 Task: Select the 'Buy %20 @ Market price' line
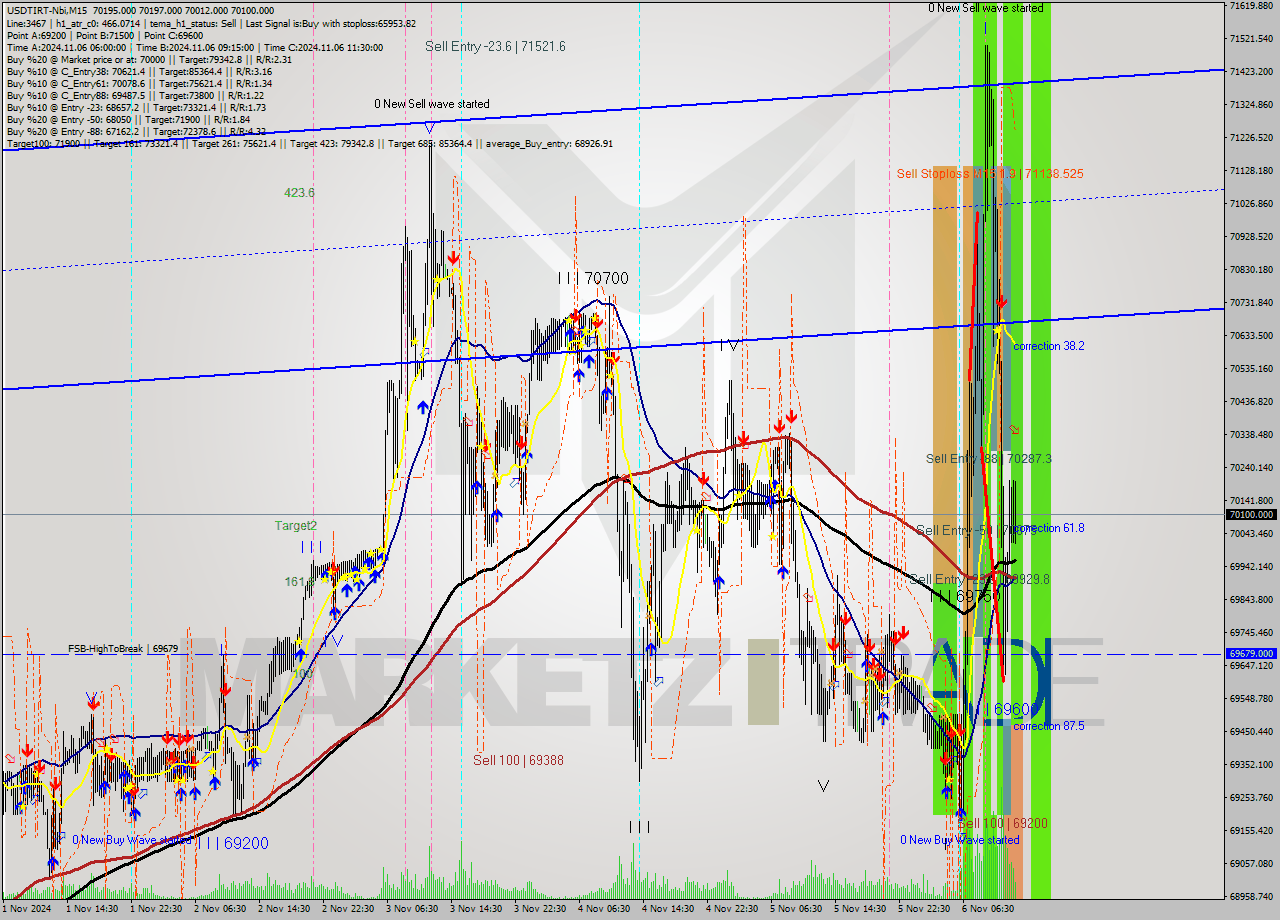point(149,59)
